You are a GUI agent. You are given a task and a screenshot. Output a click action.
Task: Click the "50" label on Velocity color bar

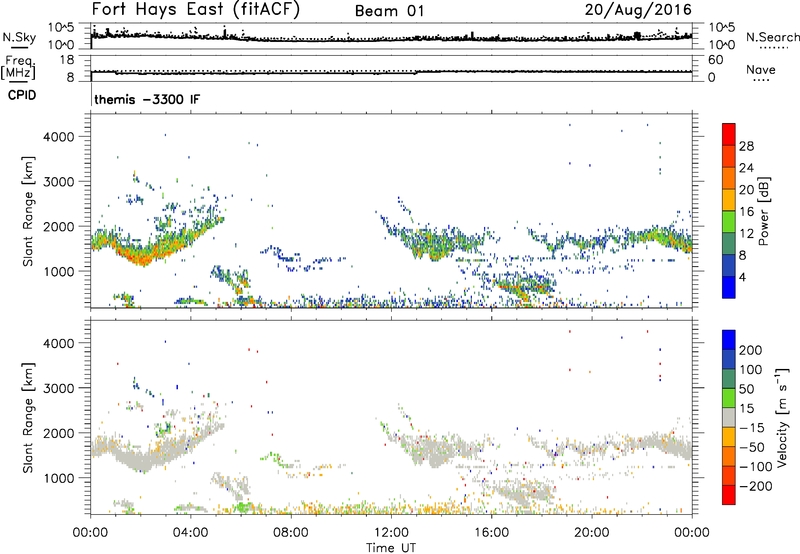[746, 389]
